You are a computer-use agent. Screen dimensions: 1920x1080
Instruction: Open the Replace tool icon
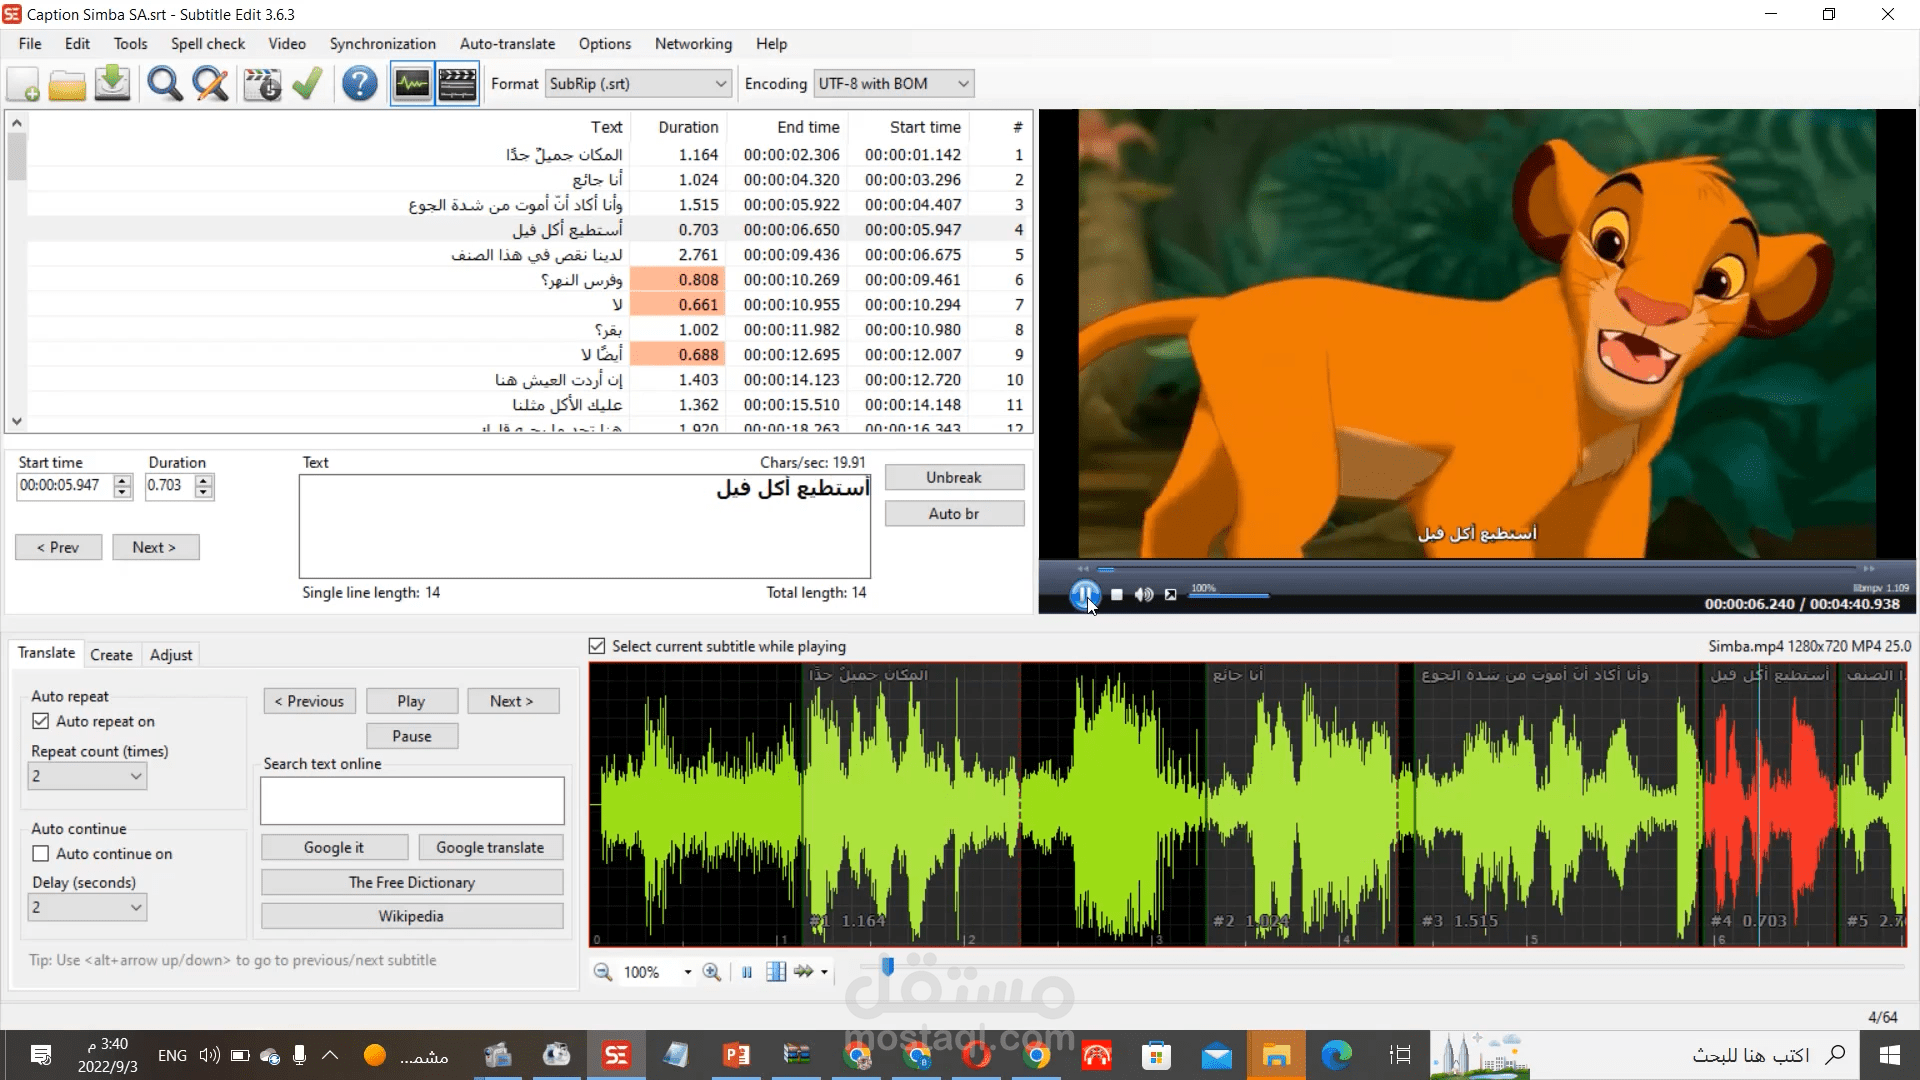210,84
